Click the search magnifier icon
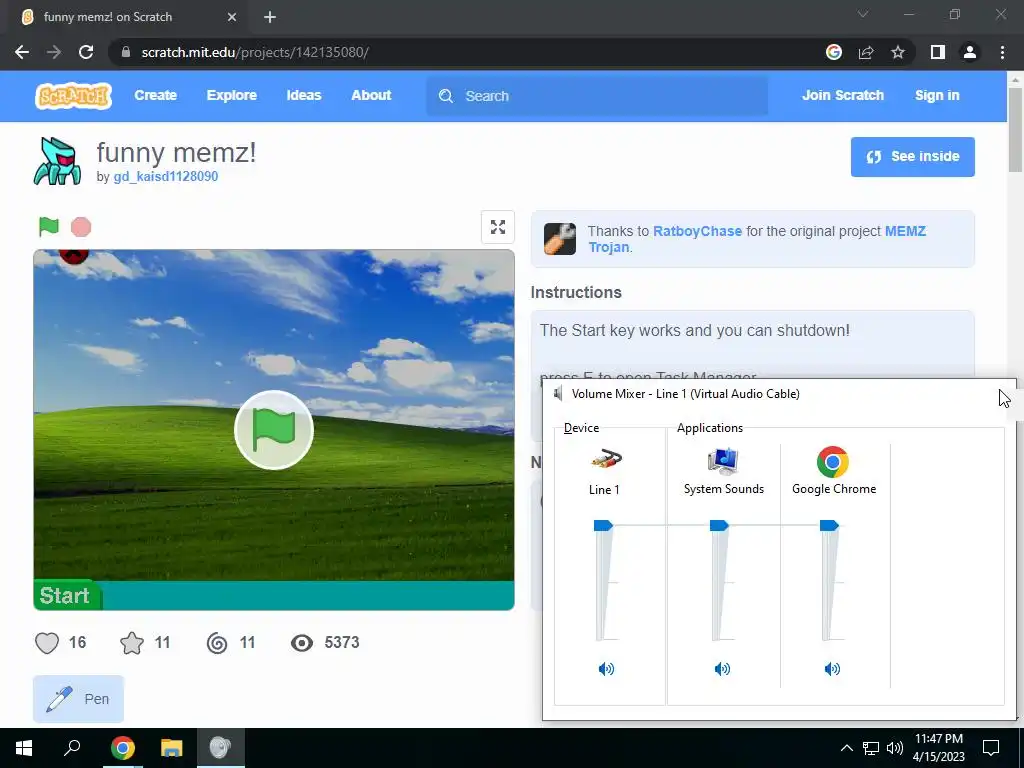The height and width of the screenshot is (768, 1024). (x=446, y=96)
